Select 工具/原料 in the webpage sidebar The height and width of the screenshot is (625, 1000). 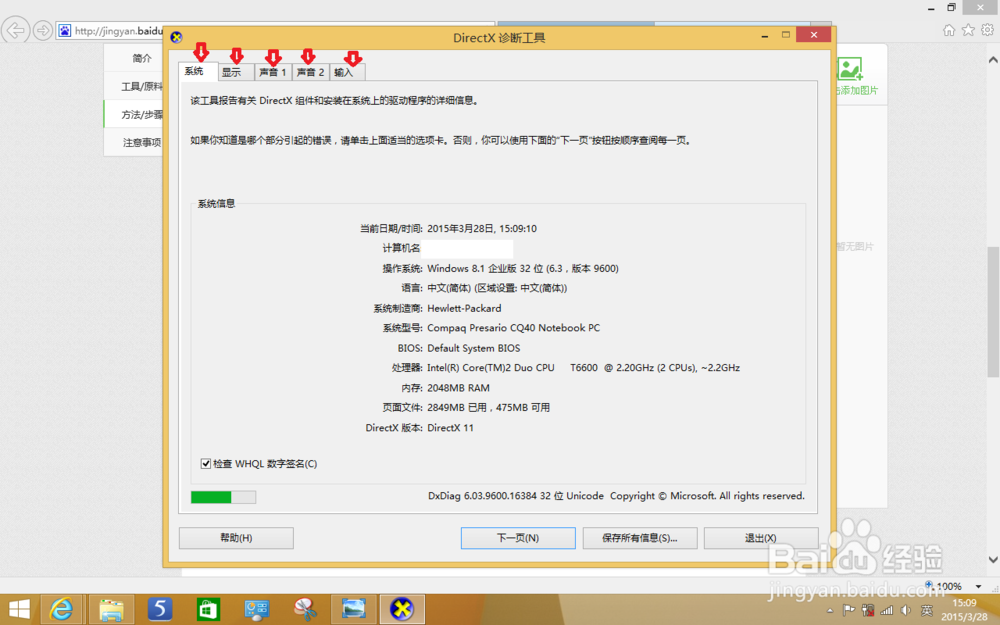click(142, 86)
